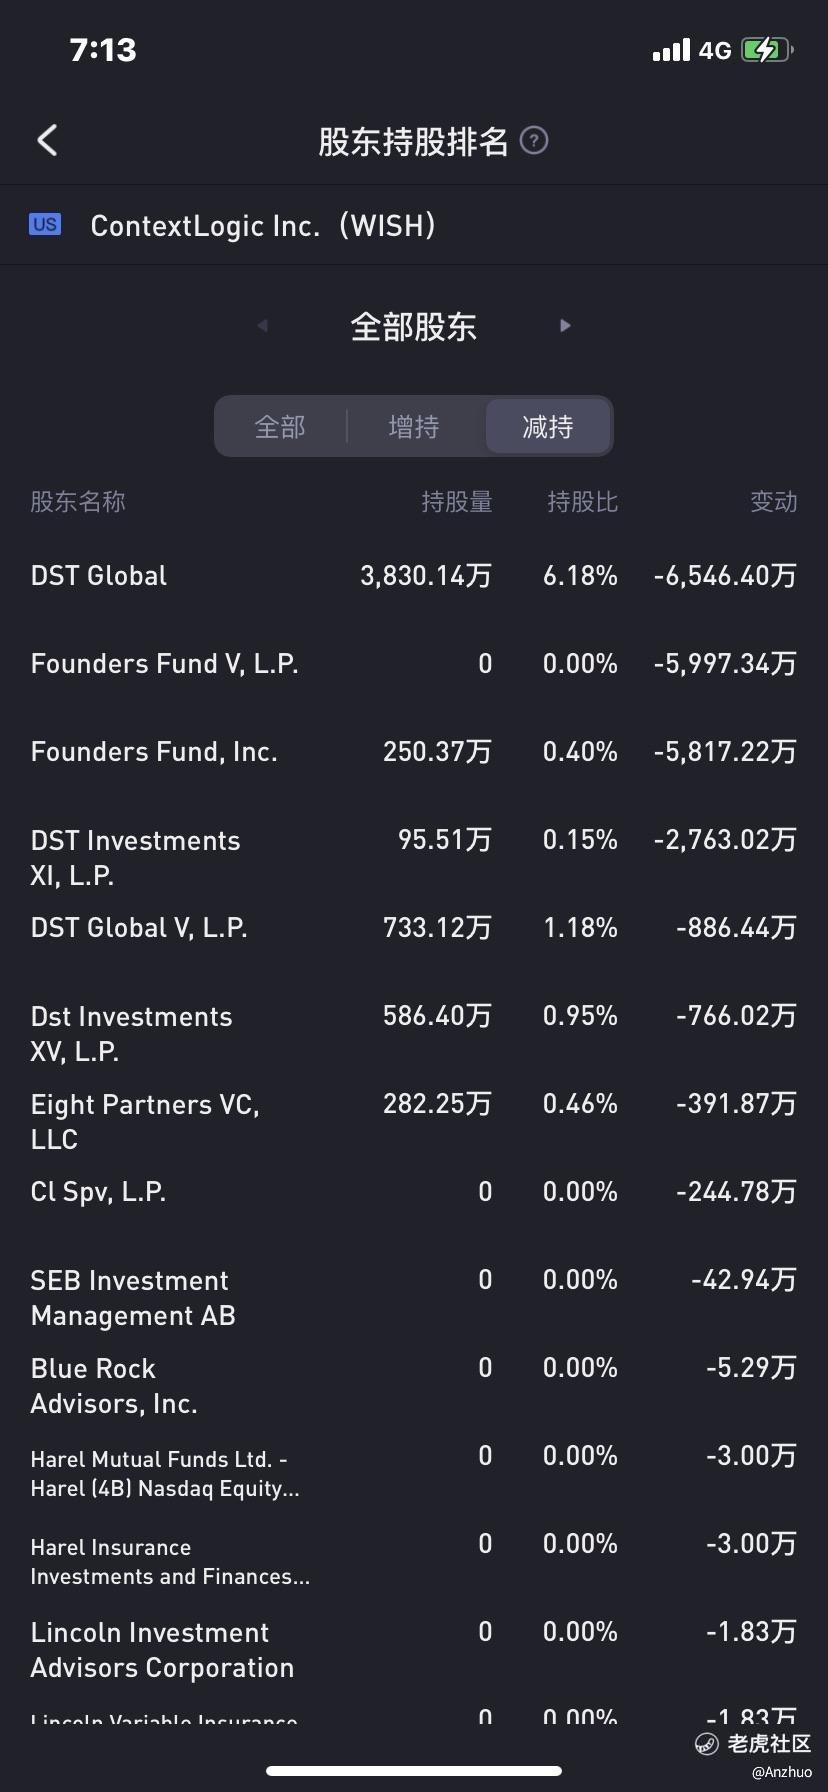Open Founders Fund V, L.P. row
This screenshot has height=1792, width=828.
414,664
